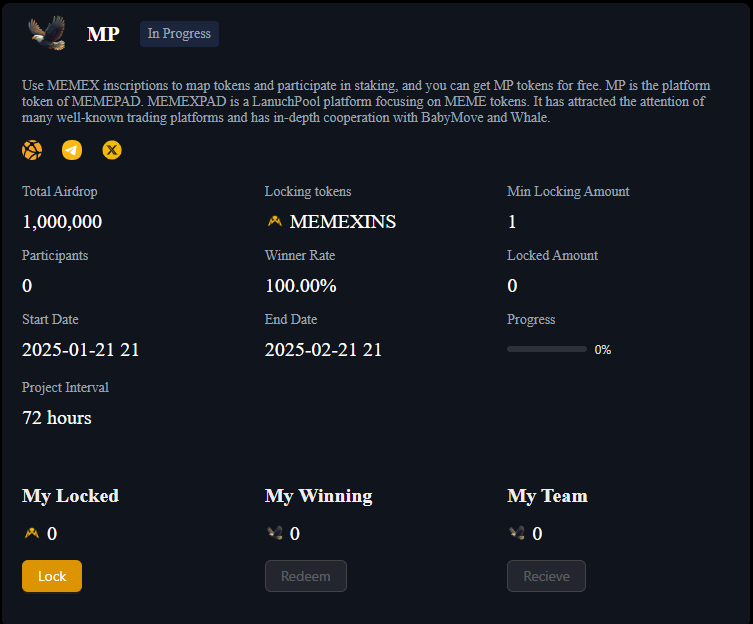Click the Lock button
The image size is (753, 624).
click(52, 576)
